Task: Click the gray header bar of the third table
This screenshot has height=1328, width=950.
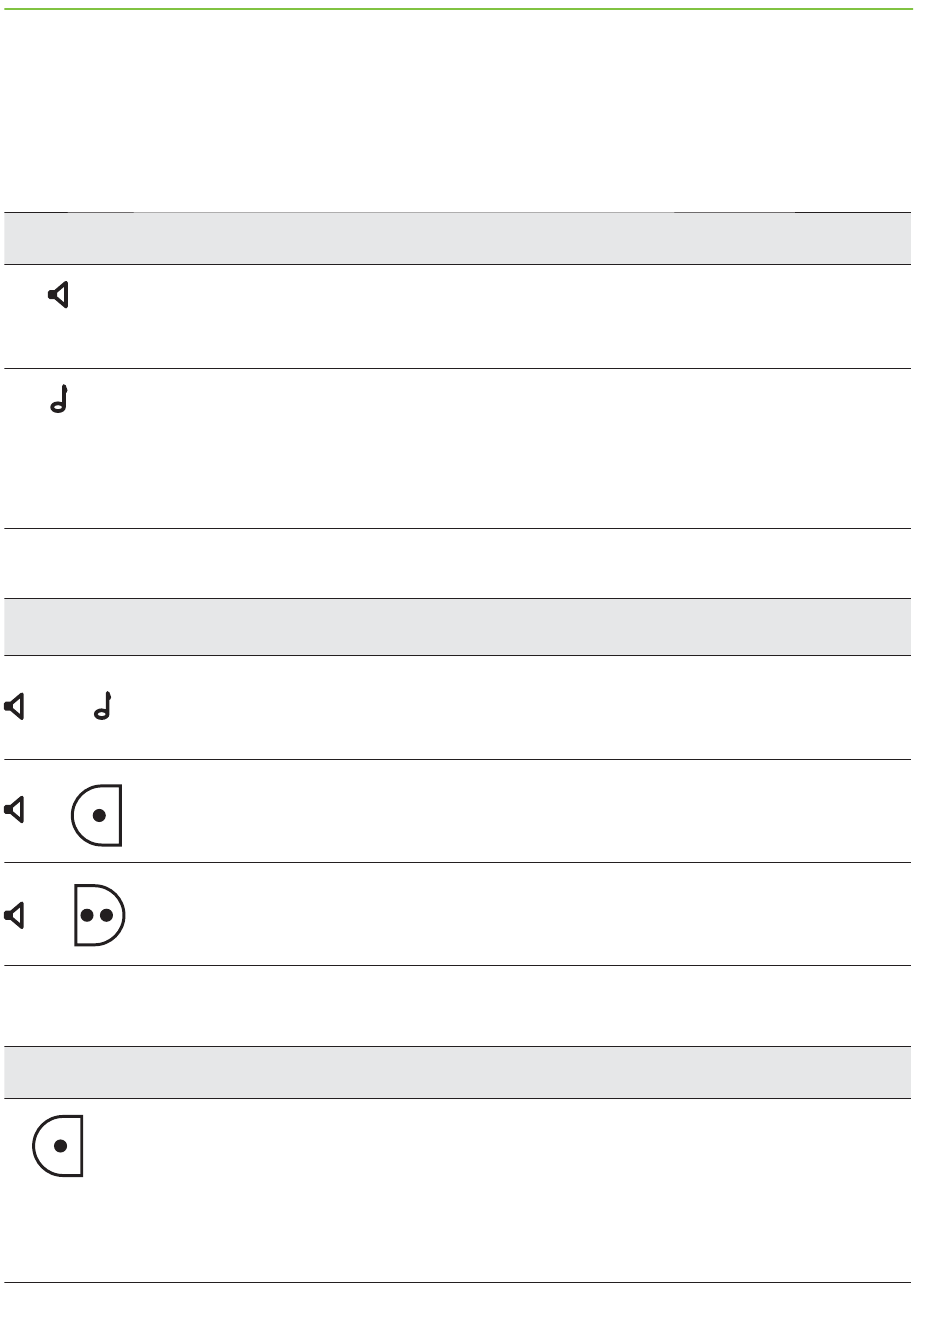Action: pos(456,1072)
